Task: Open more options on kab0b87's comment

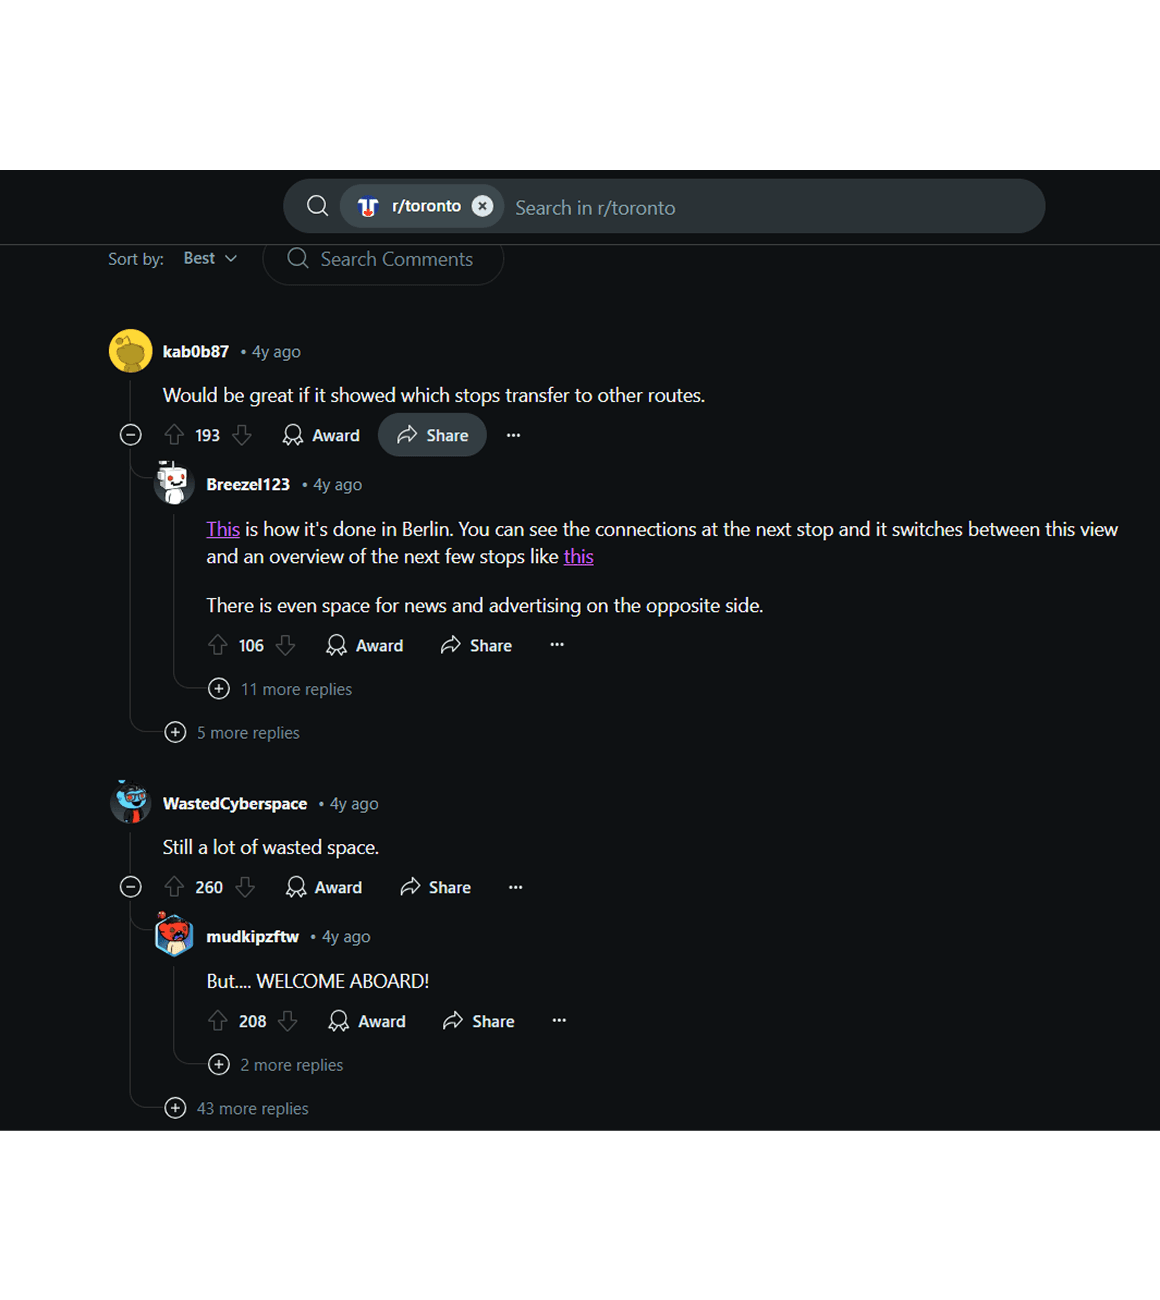Action: [513, 435]
